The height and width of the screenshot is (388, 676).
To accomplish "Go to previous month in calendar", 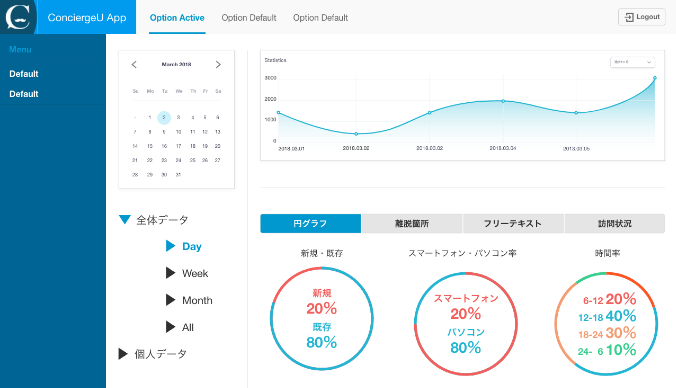I will [x=134, y=64].
